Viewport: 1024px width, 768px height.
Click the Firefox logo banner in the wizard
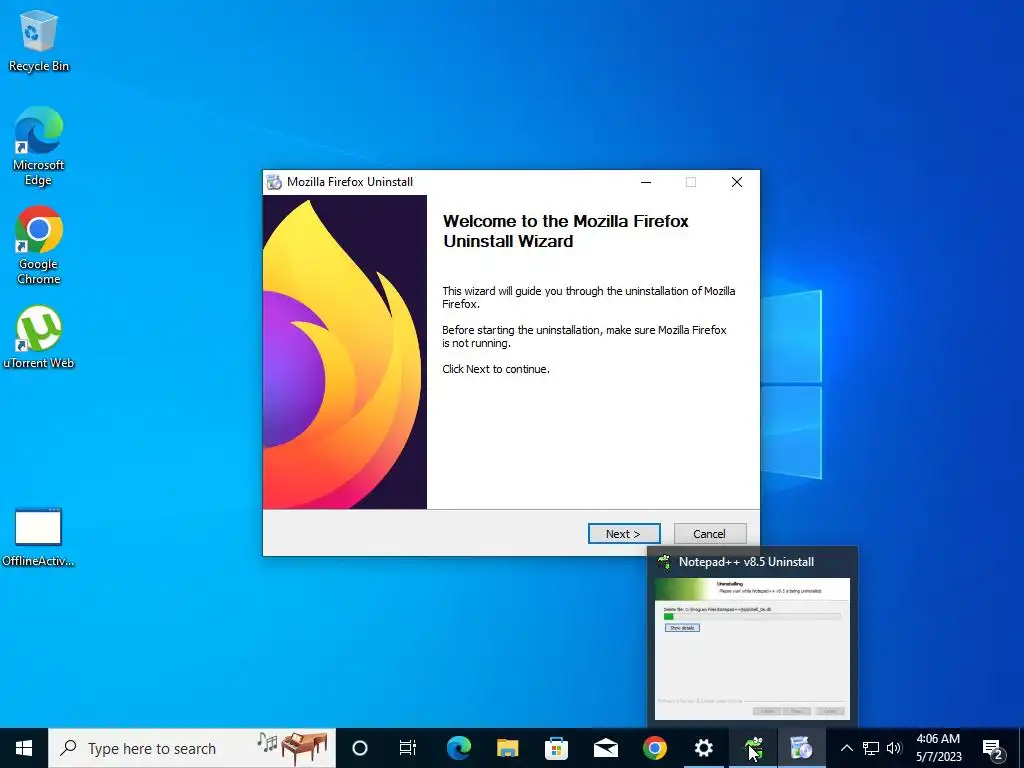345,352
